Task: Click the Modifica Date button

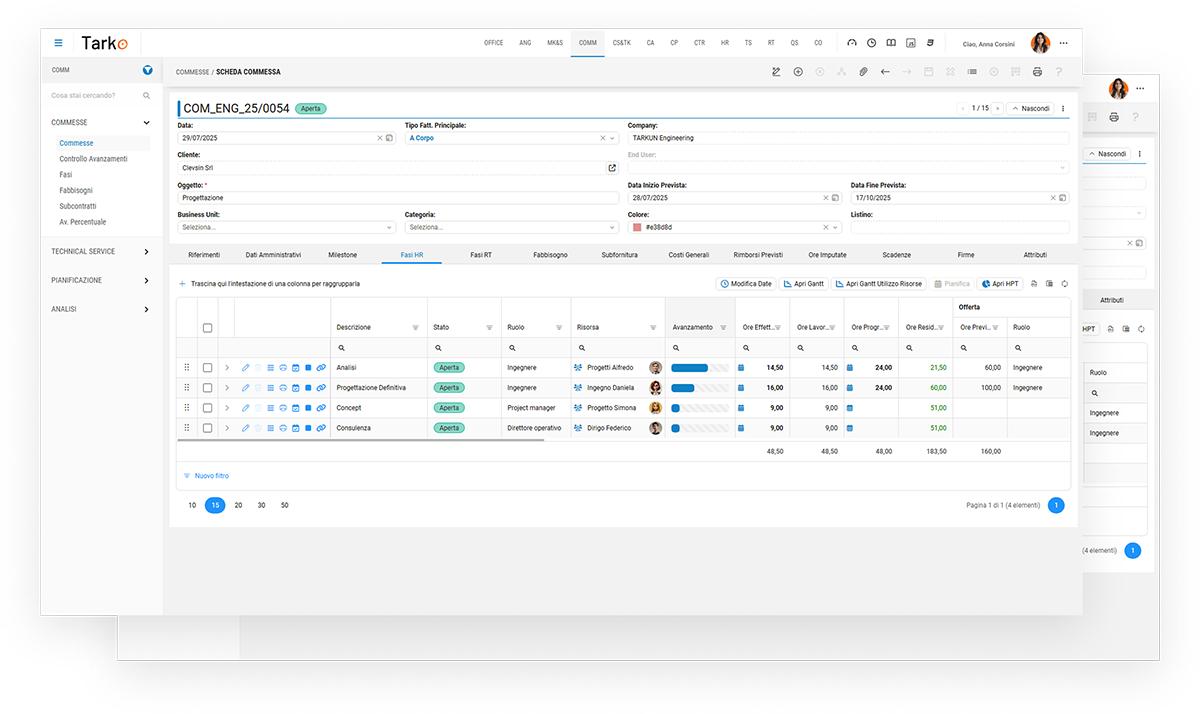Action: pyautogui.click(x=746, y=284)
